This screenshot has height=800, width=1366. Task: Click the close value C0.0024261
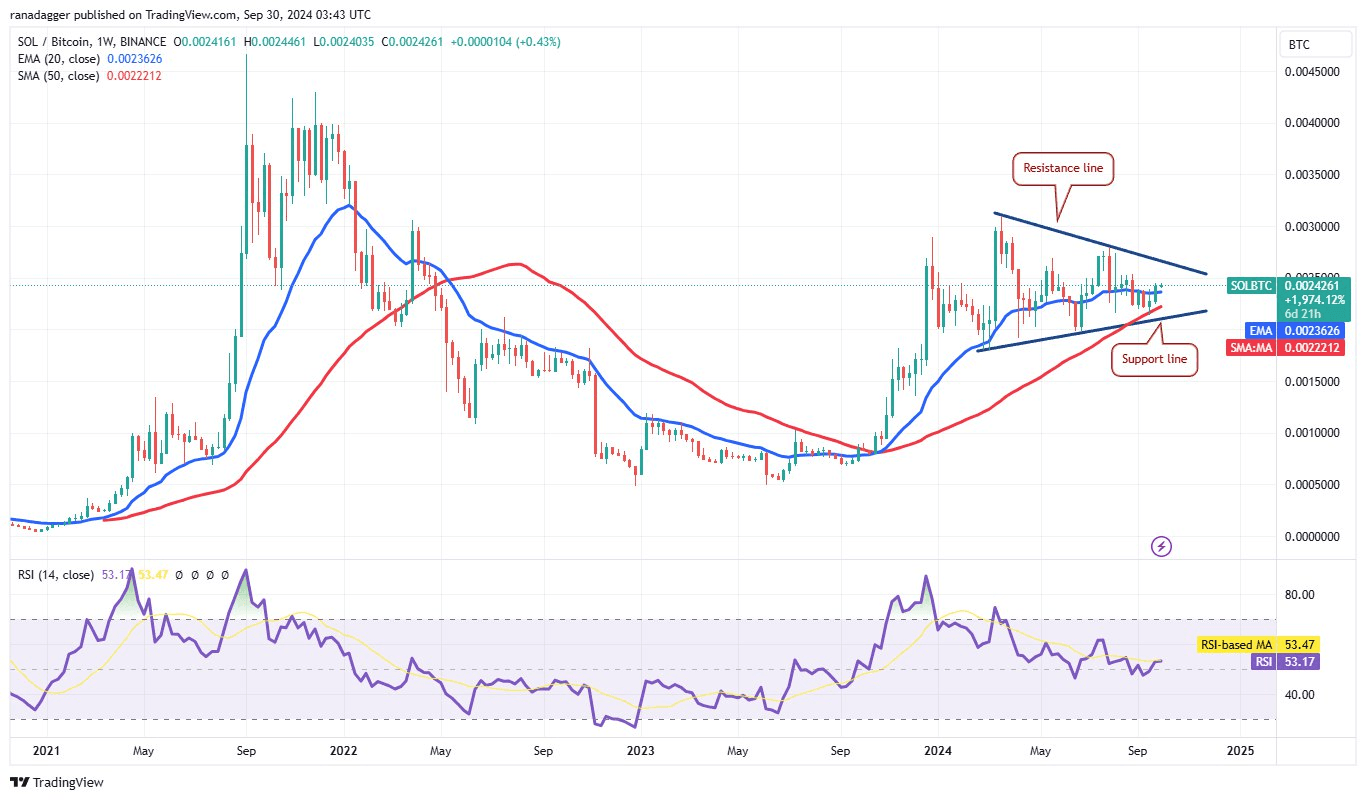[x=413, y=42]
